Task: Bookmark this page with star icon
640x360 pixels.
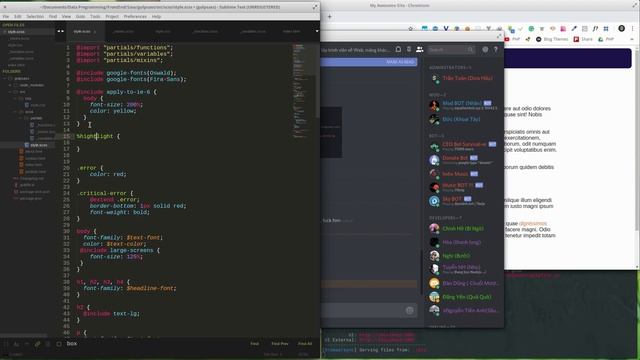Action: tap(411, 29)
